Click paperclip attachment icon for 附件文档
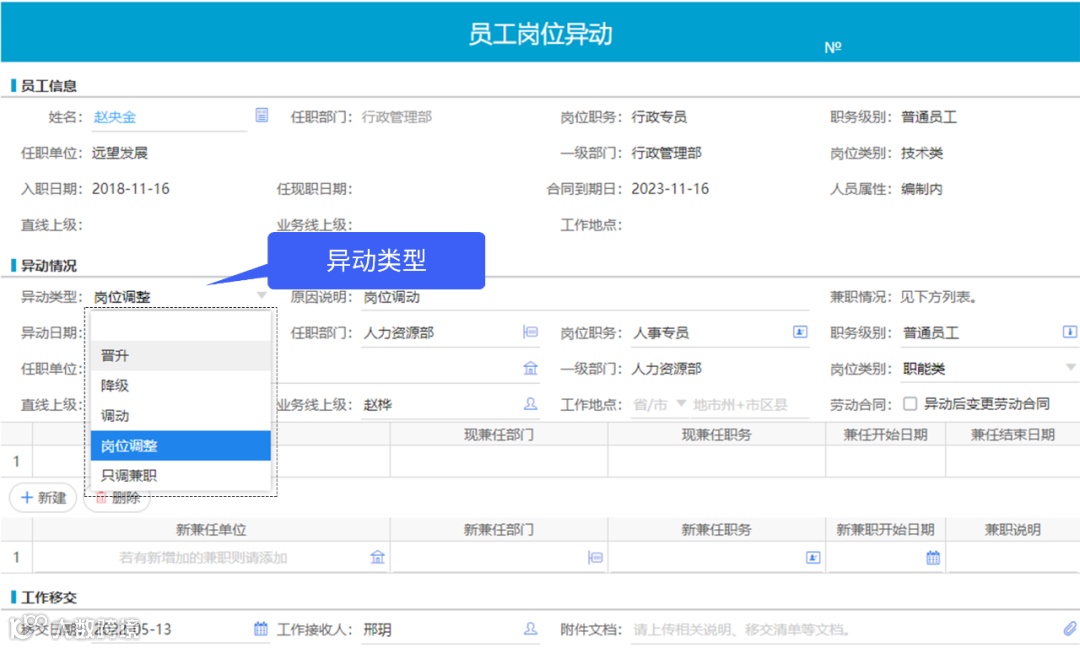The image size is (1080, 648). tap(1070, 628)
